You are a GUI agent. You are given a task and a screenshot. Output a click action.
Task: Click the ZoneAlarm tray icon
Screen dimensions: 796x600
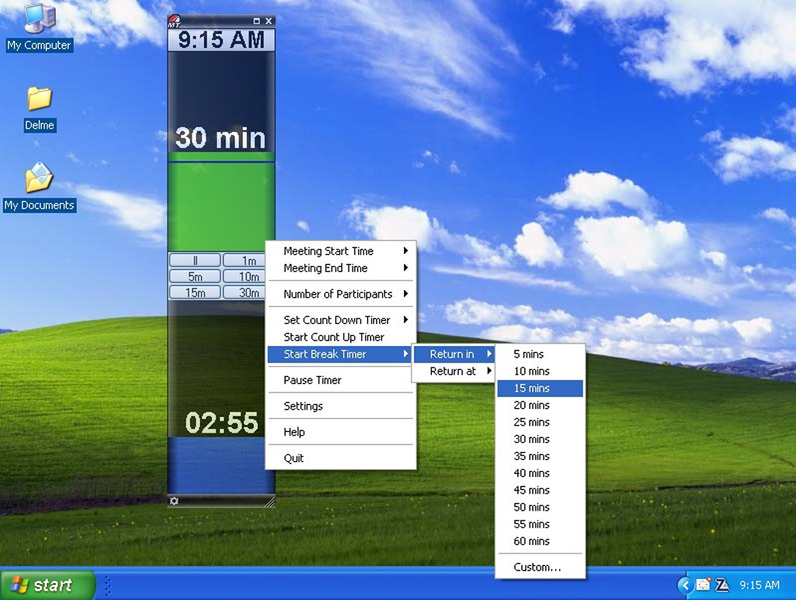722,585
